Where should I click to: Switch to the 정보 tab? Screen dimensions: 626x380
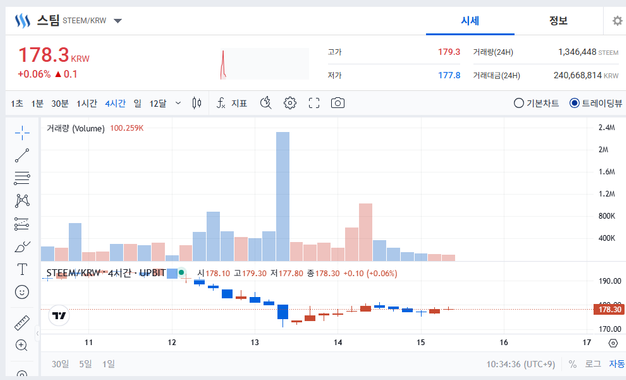pyautogui.click(x=558, y=21)
